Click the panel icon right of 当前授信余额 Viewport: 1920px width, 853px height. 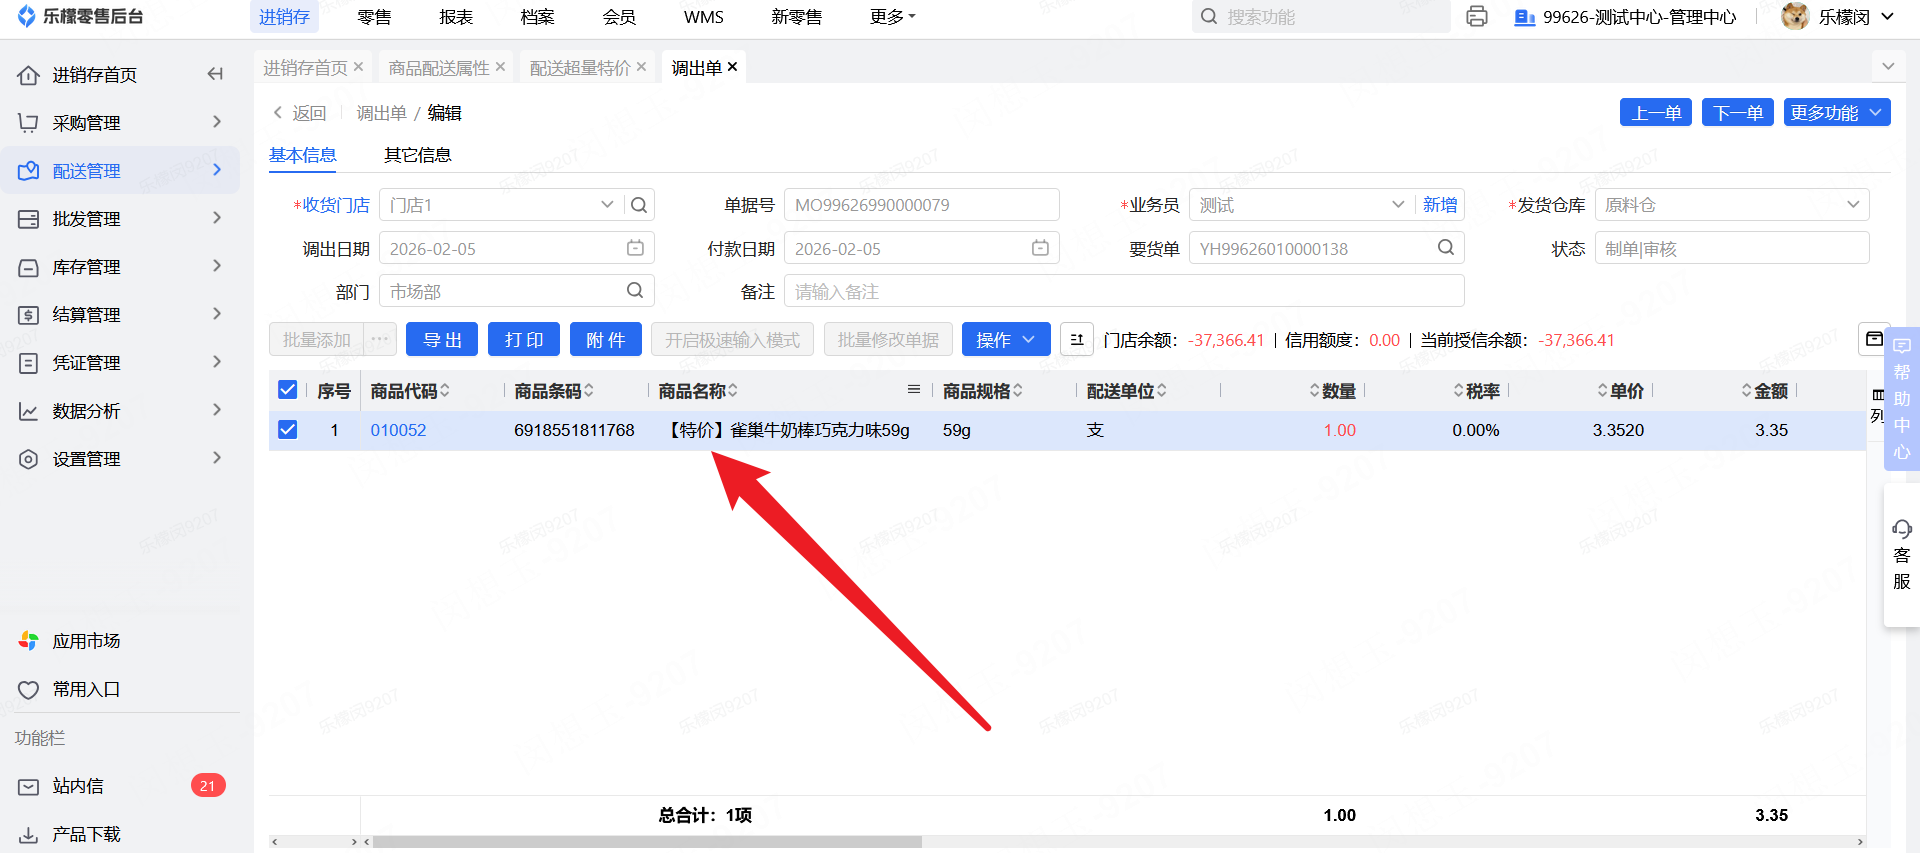coord(1874,339)
